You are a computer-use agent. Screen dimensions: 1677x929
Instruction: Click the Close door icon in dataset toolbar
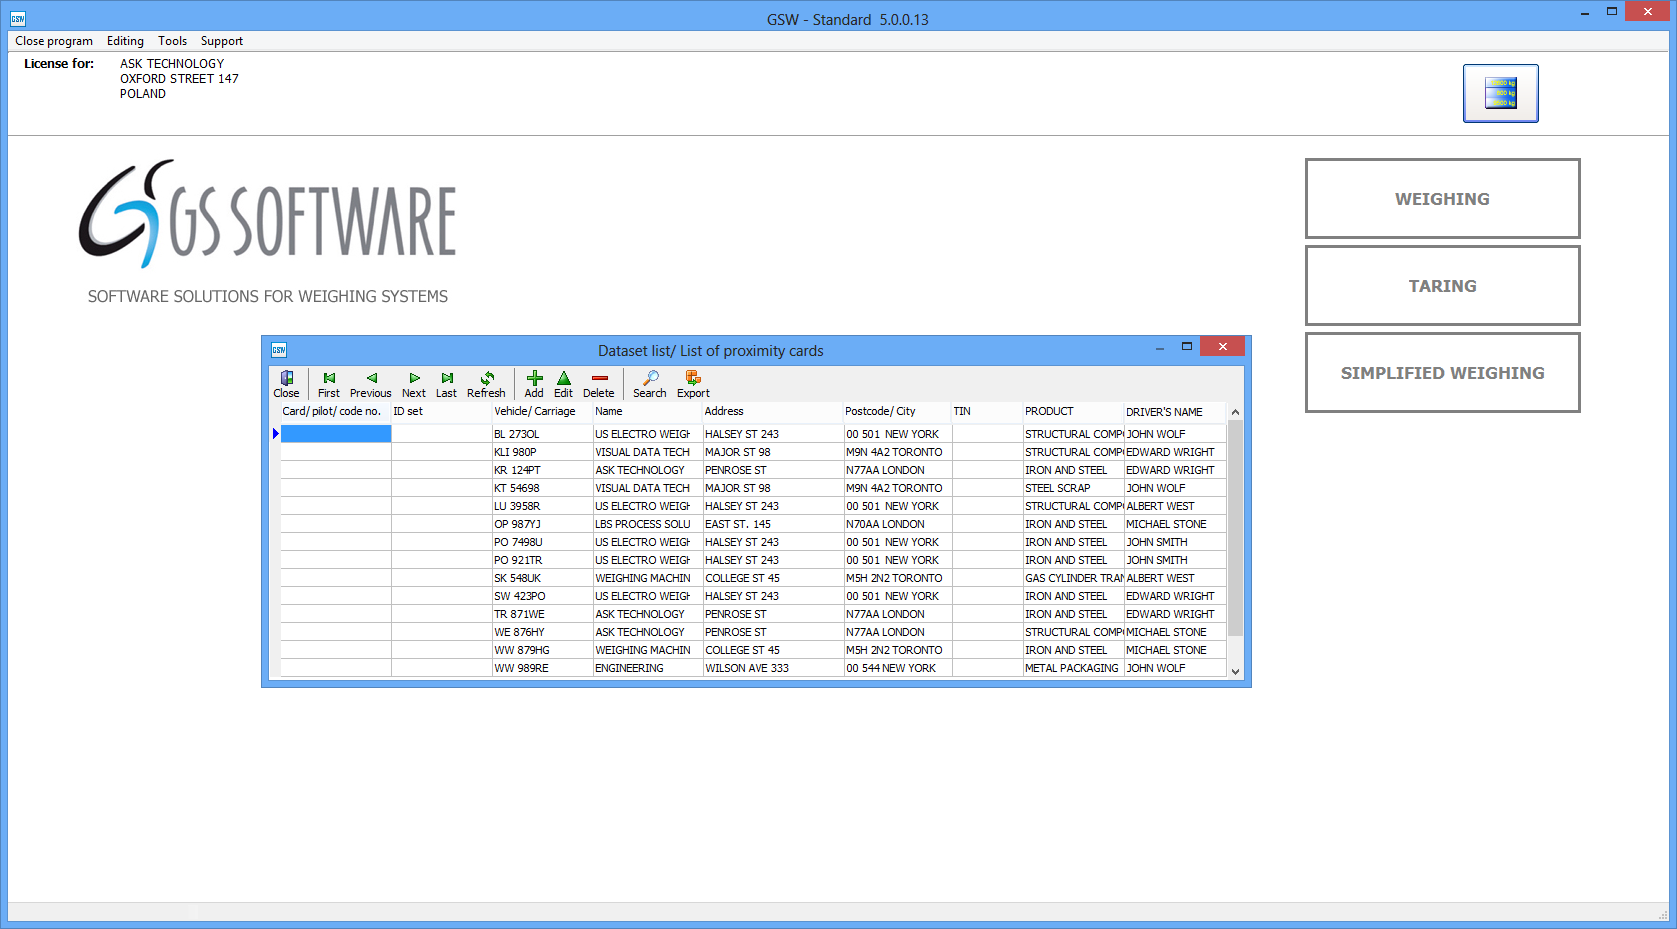[286, 384]
